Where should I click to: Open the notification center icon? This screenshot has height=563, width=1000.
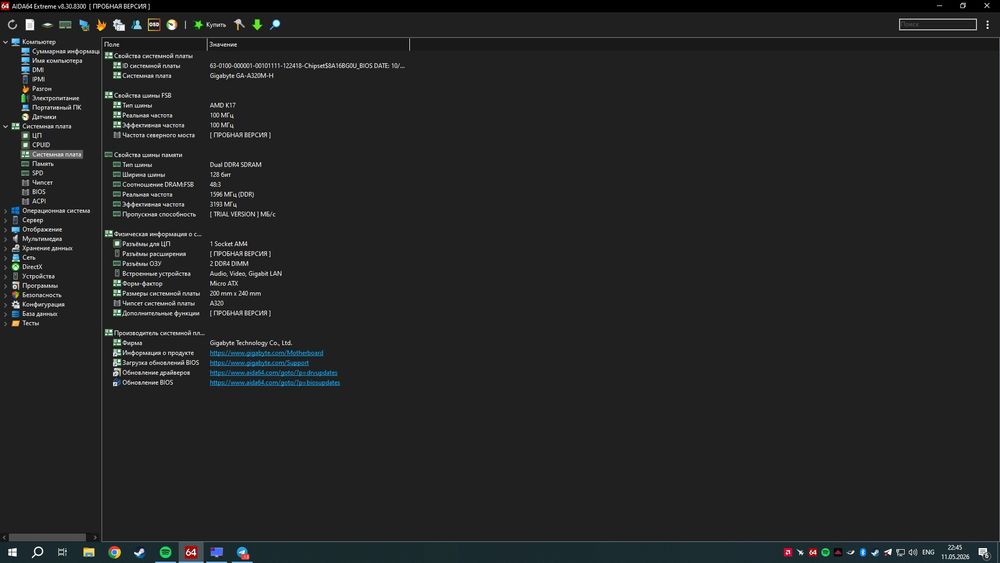tap(984, 552)
